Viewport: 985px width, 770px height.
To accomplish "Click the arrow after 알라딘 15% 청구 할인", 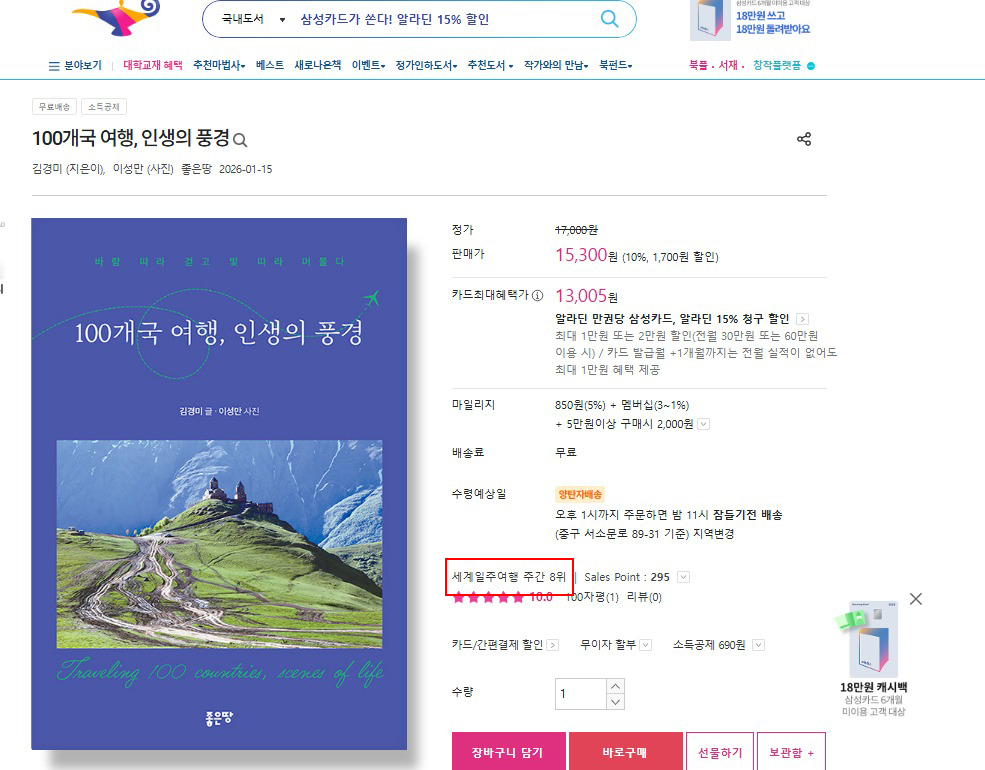I will 803,319.
